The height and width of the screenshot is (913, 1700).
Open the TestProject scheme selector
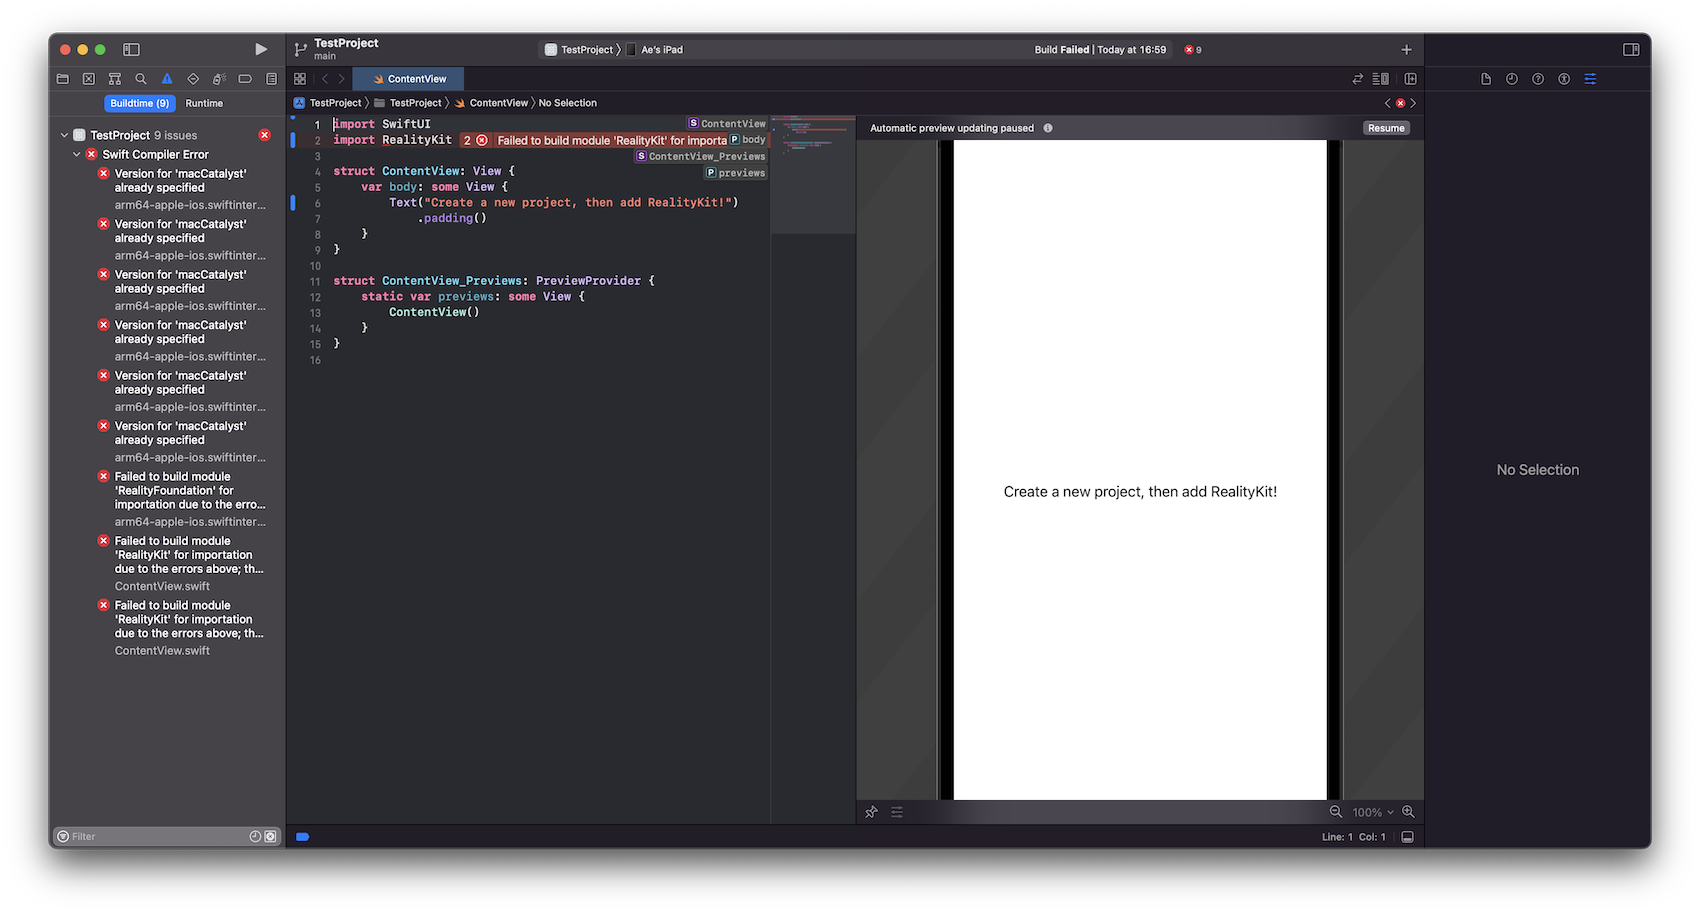click(579, 49)
